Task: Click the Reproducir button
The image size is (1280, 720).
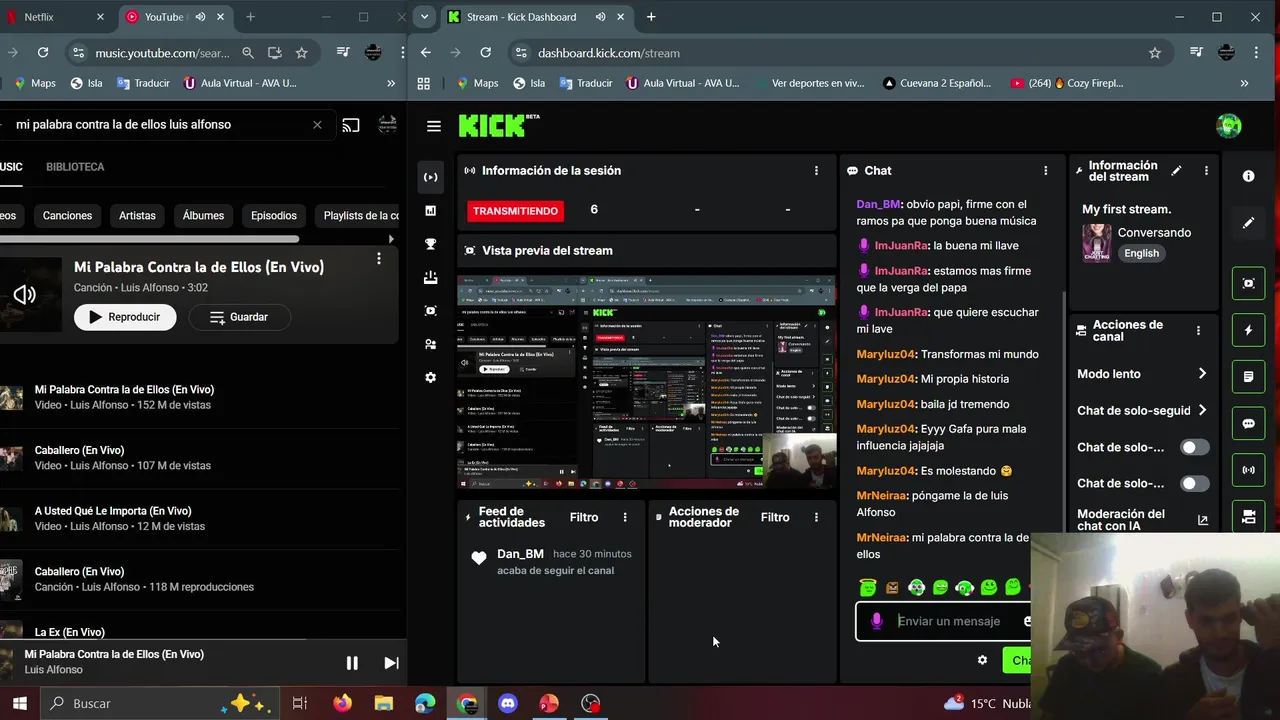Action: (x=125, y=317)
